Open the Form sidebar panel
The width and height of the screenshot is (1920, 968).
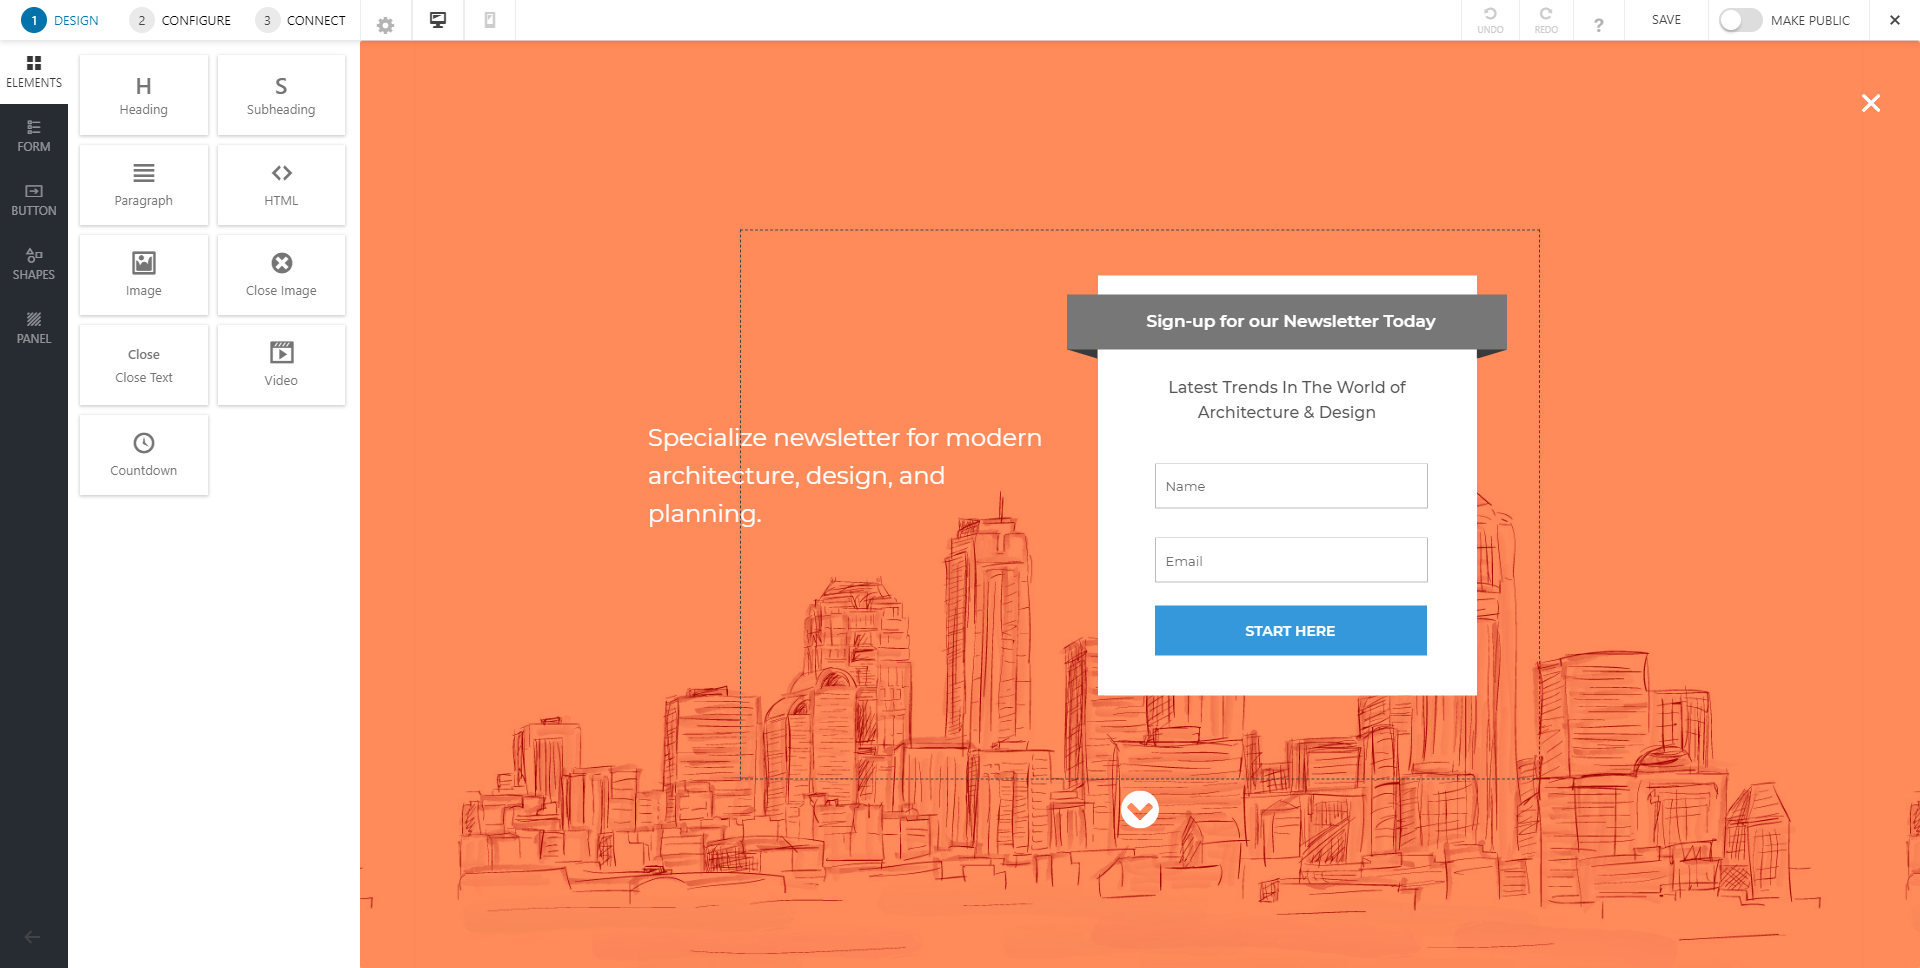coord(33,135)
